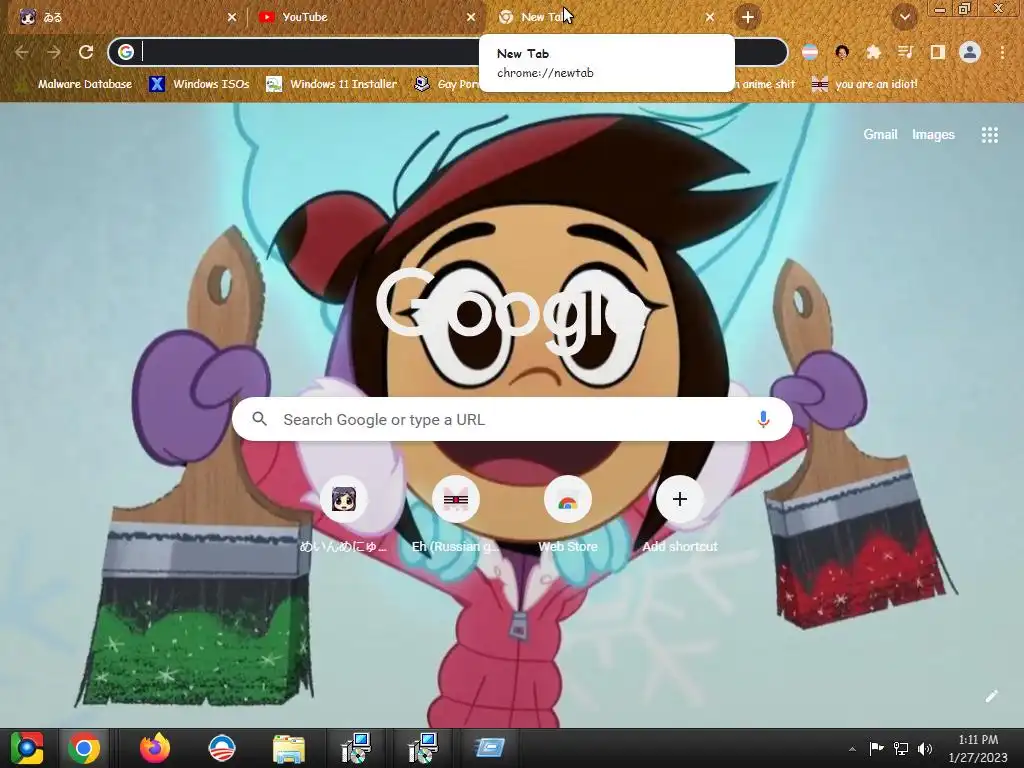The width and height of the screenshot is (1024, 768).
Task: Open the trans flag extension icon
Action: coord(810,52)
